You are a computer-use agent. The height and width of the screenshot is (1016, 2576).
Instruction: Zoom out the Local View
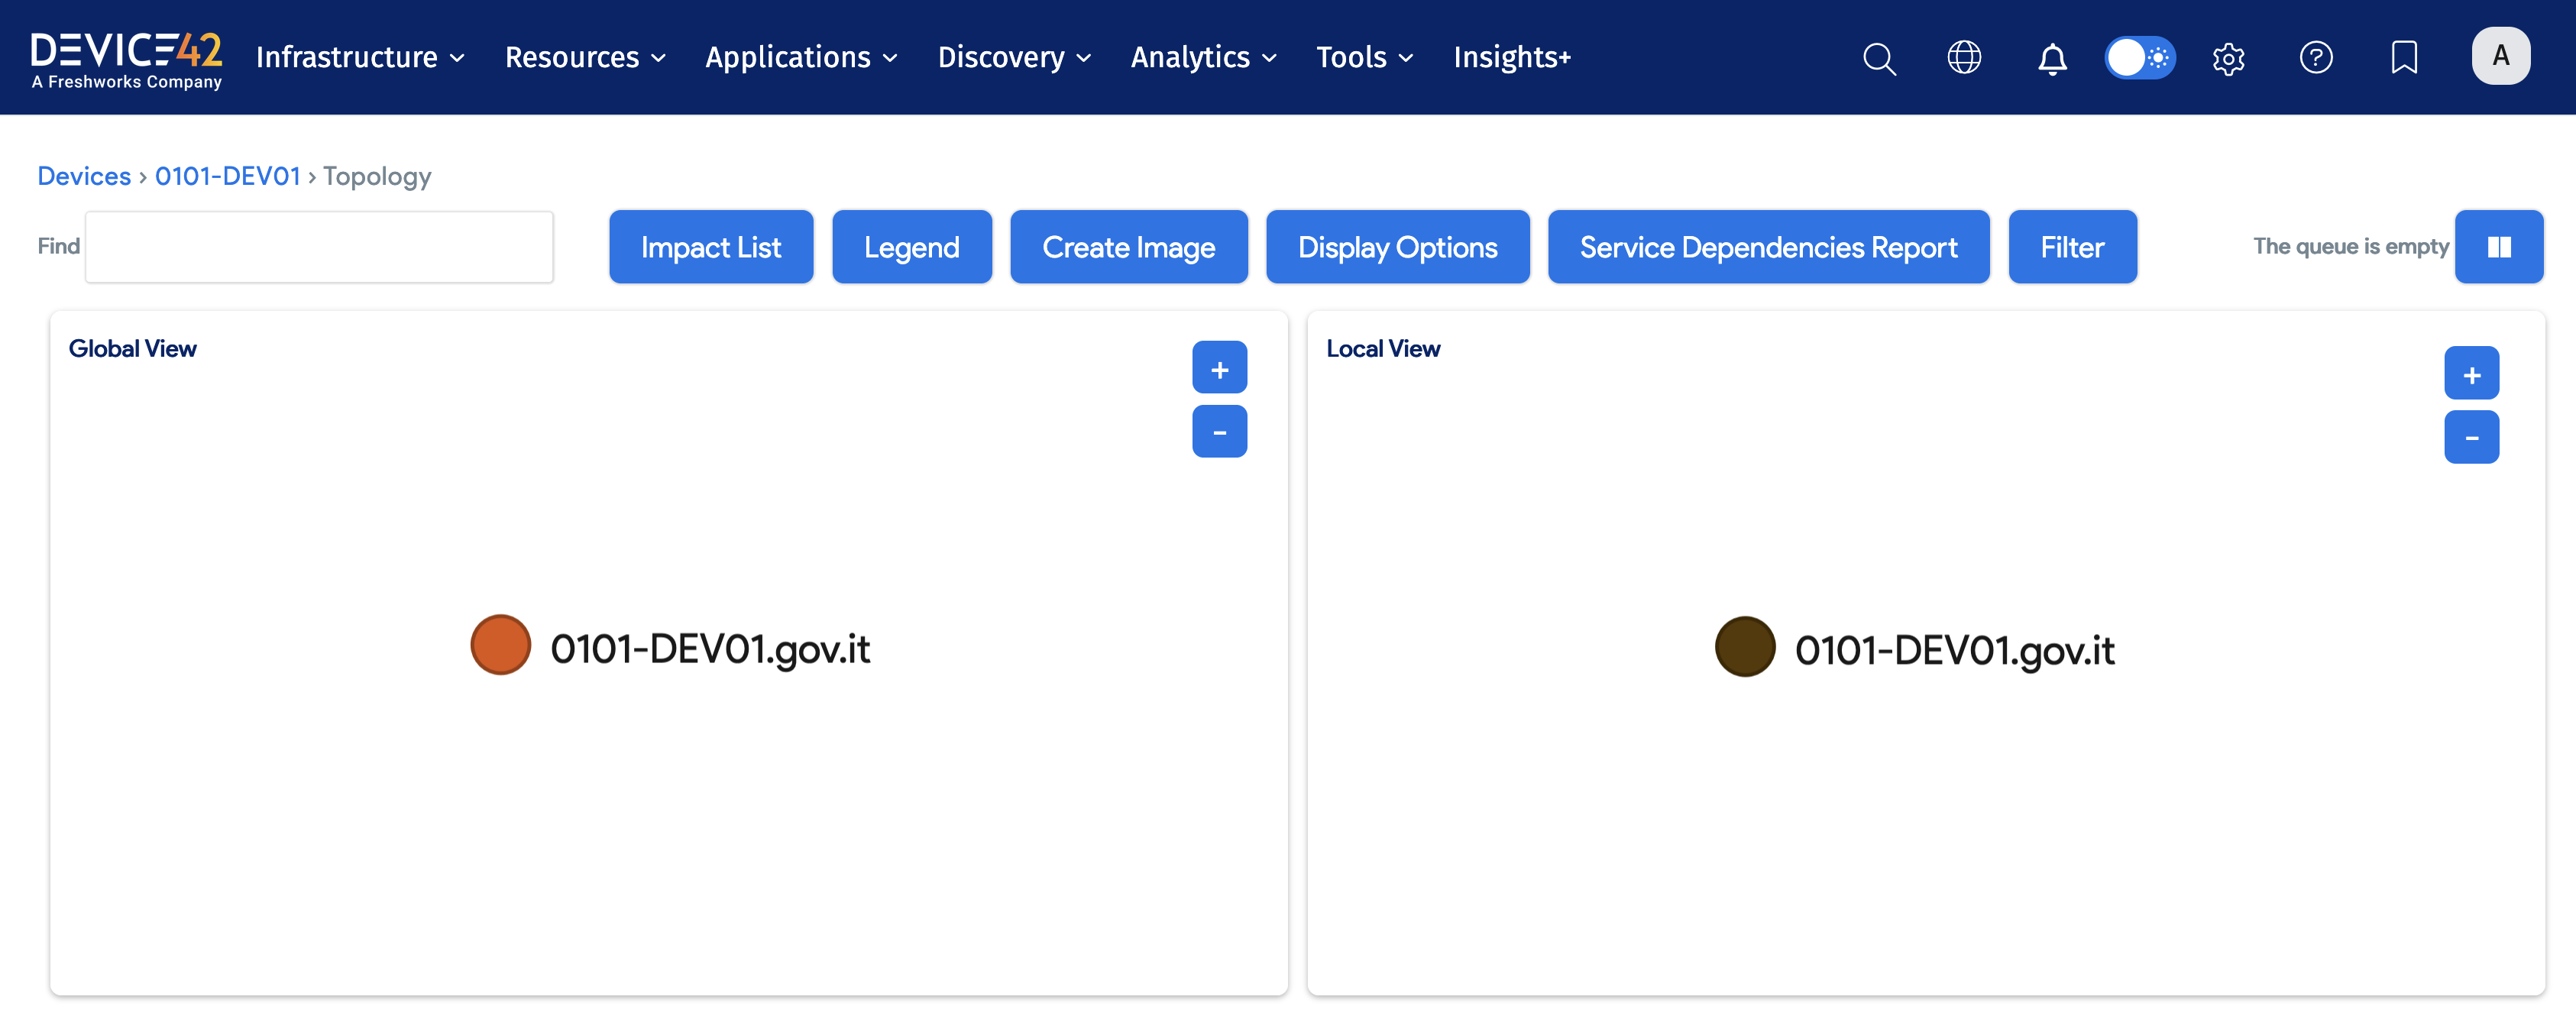coord(2471,437)
